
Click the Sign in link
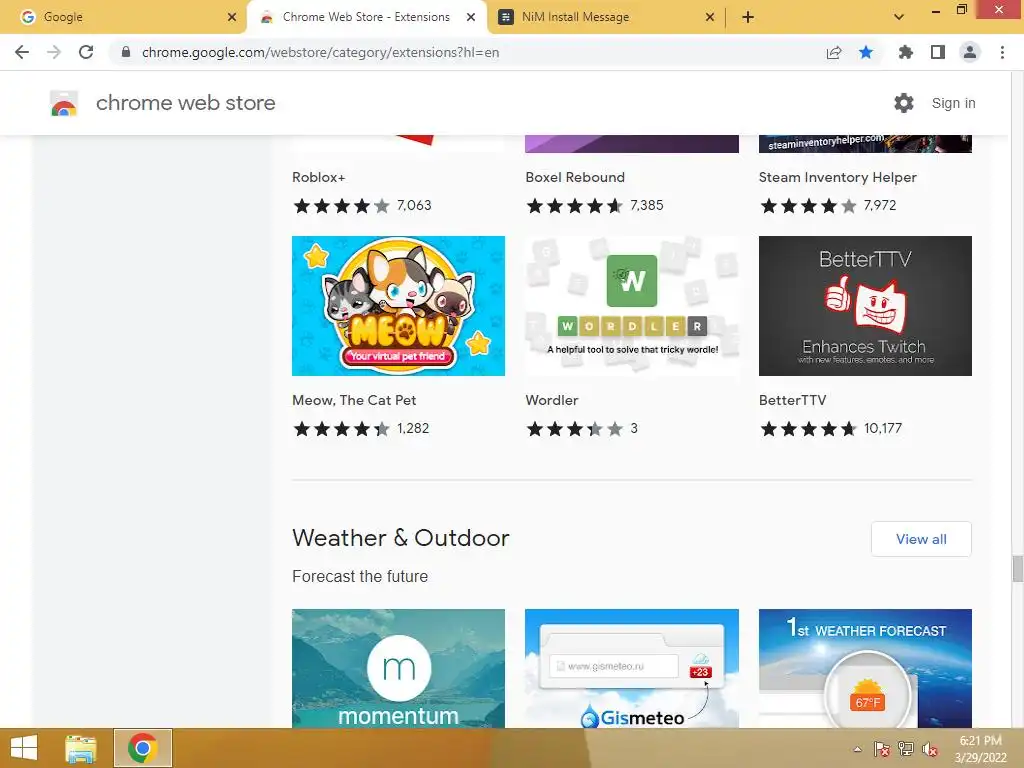click(x=953, y=103)
